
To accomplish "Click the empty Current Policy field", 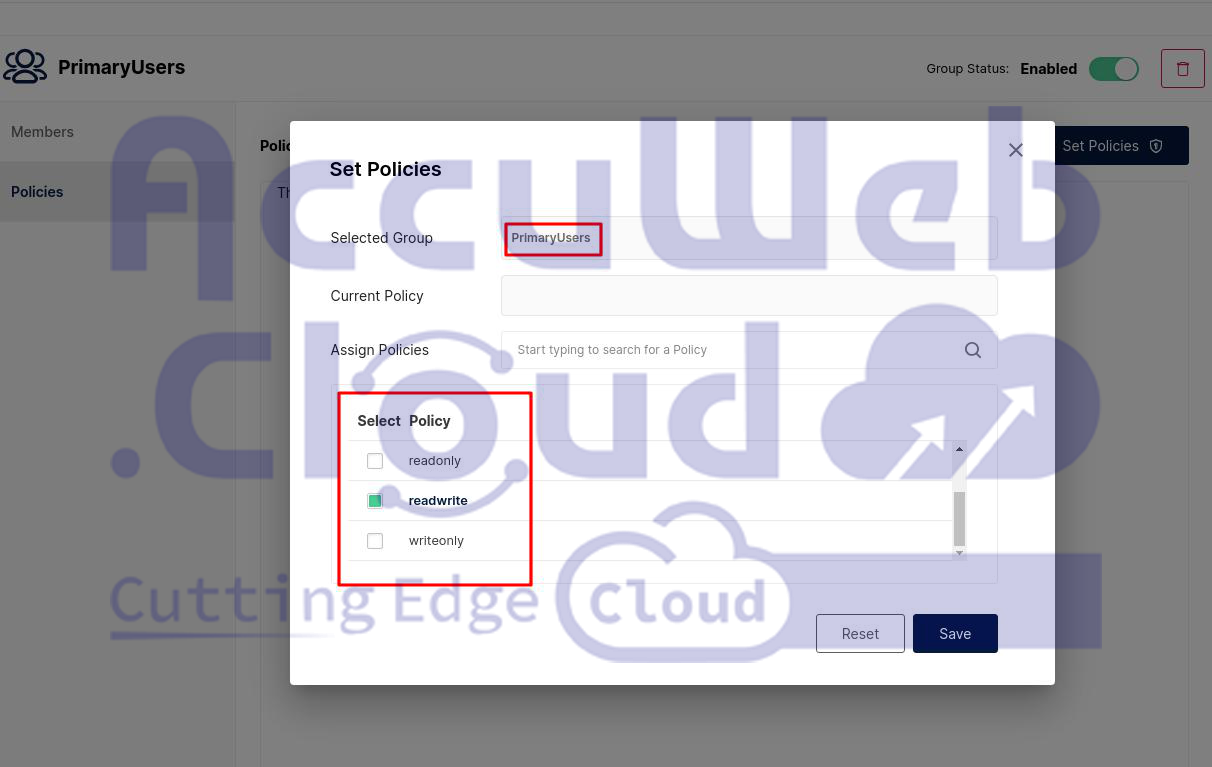I will (x=748, y=296).
